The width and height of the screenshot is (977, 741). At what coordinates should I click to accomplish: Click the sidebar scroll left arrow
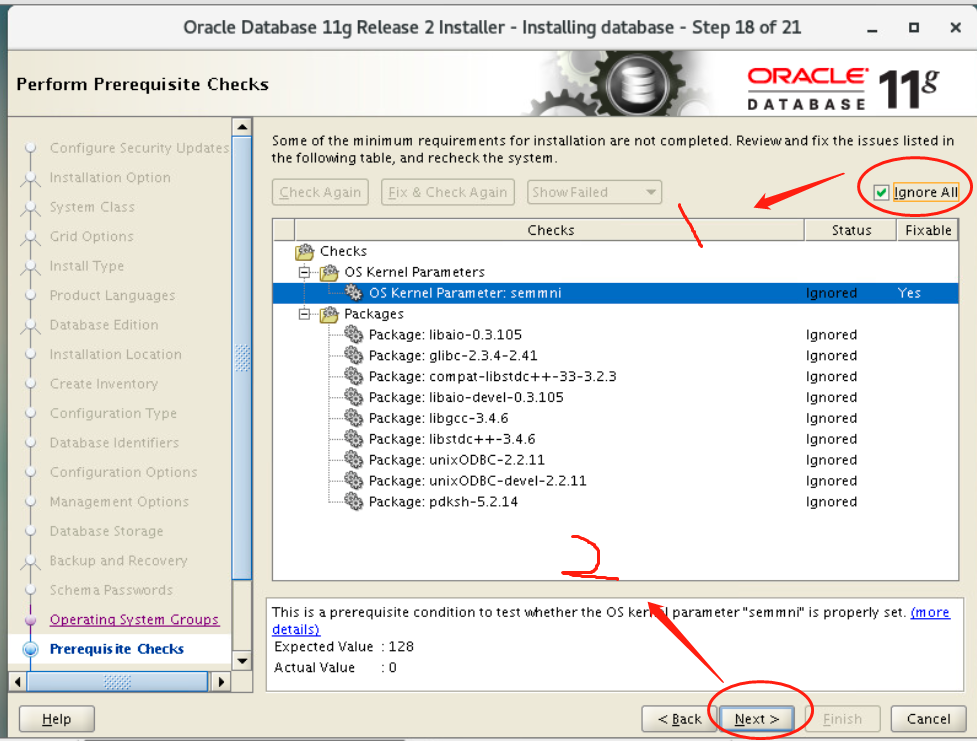click(18, 682)
